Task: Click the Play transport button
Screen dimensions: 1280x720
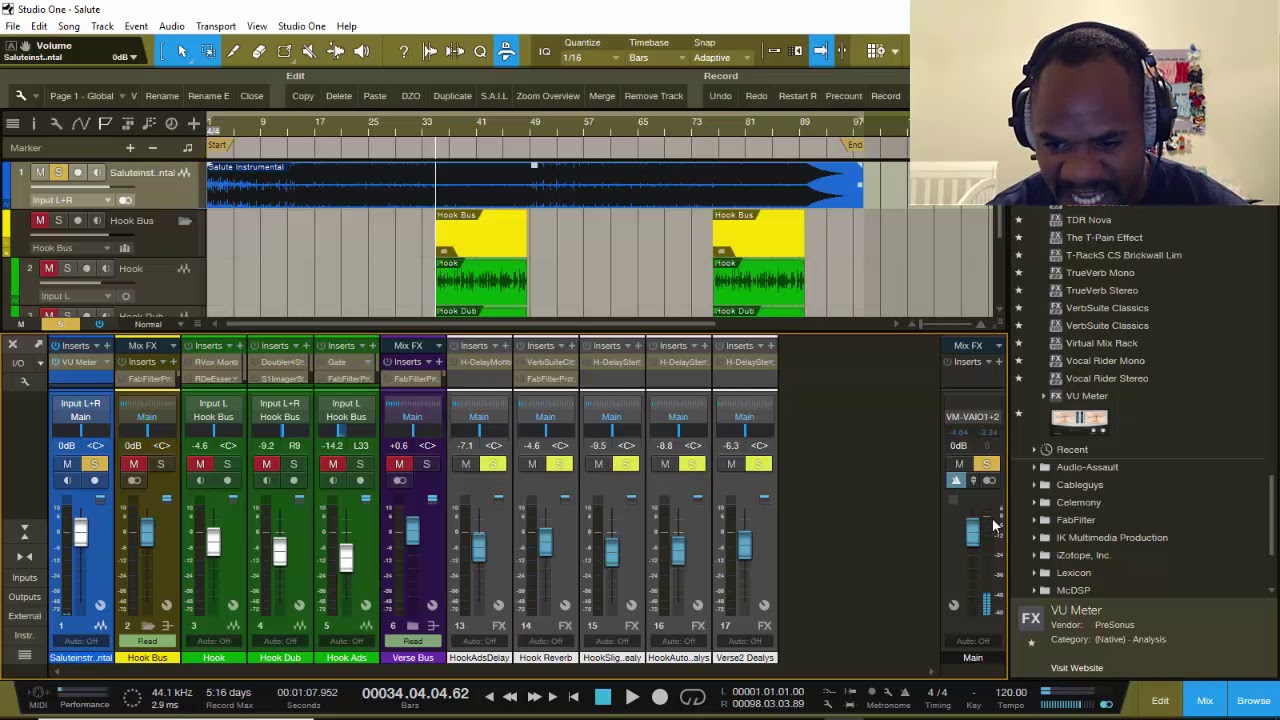Action: 631,697
